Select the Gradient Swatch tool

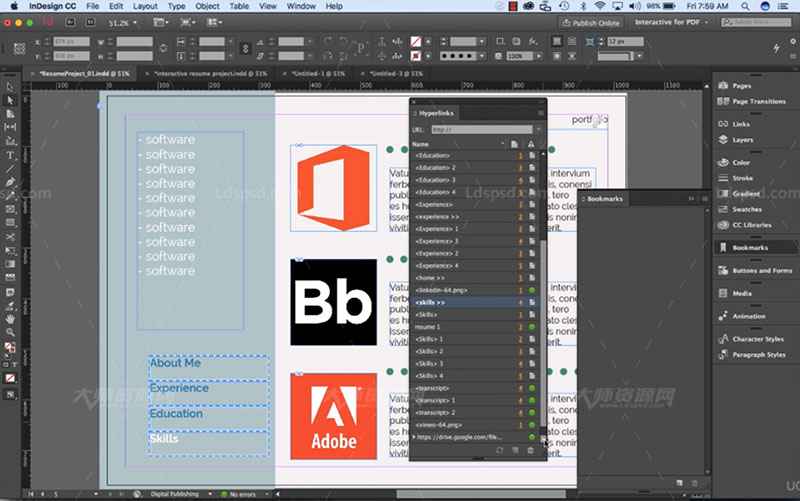point(10,264)
